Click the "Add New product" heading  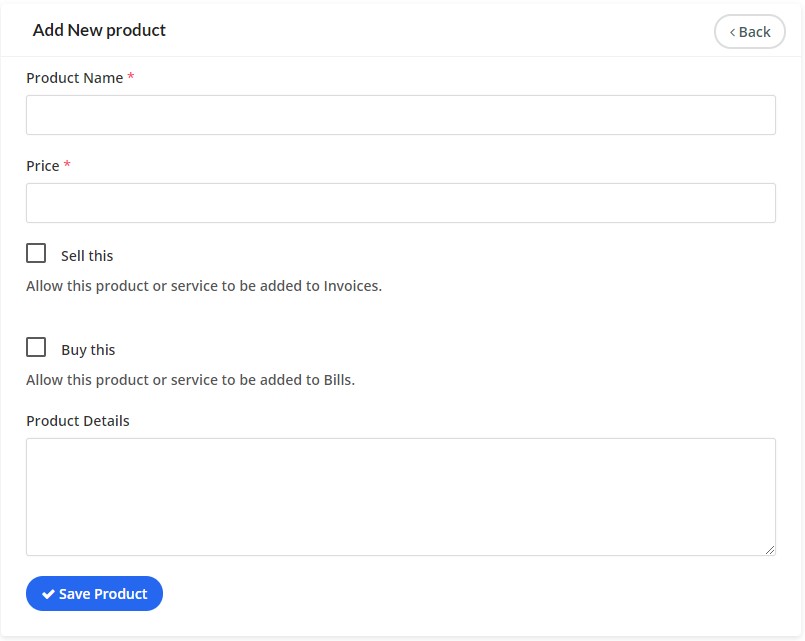99,30
